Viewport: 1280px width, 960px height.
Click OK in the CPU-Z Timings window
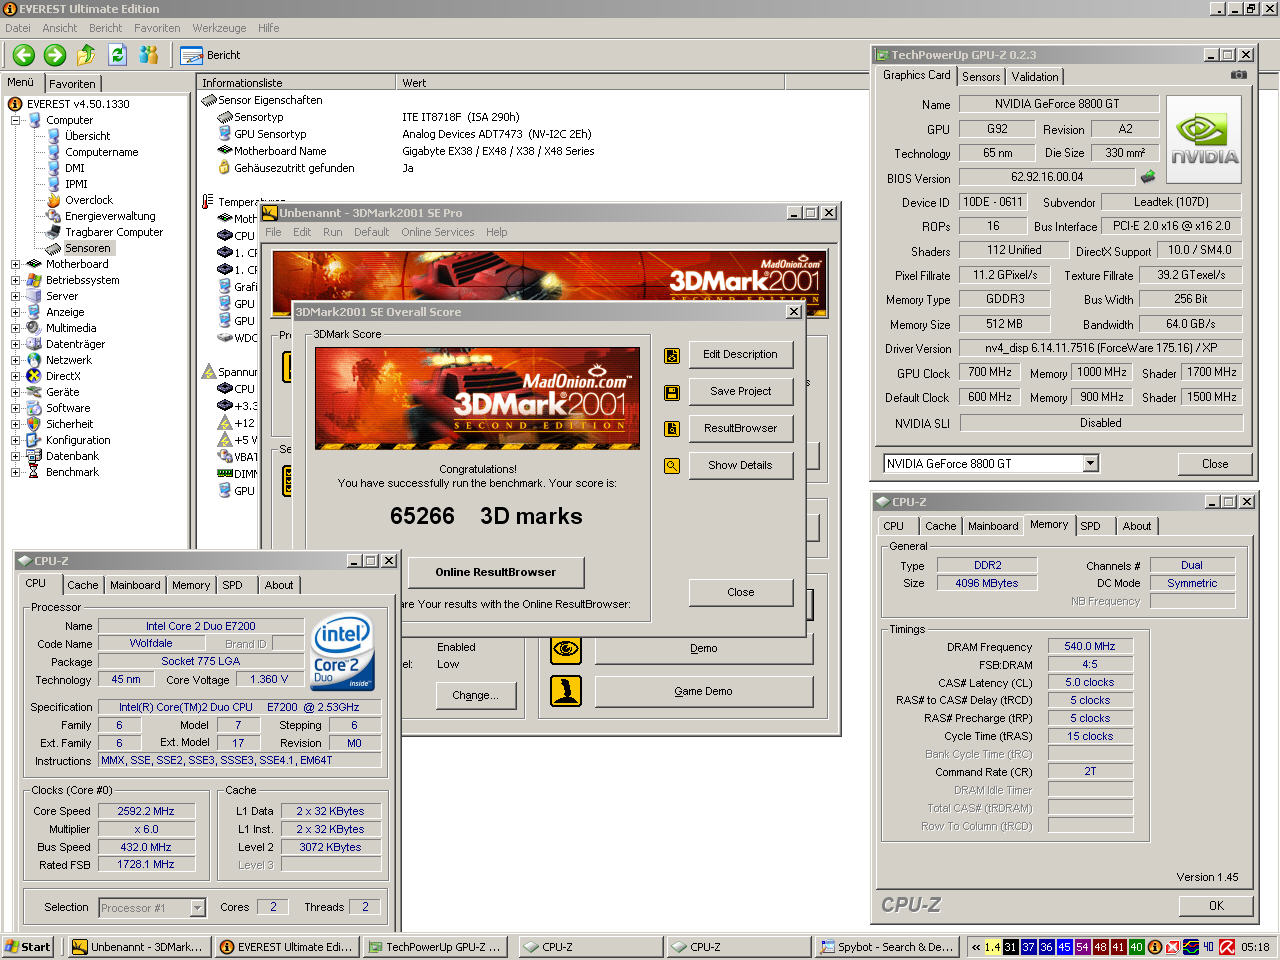click(x=1216, y=905)
